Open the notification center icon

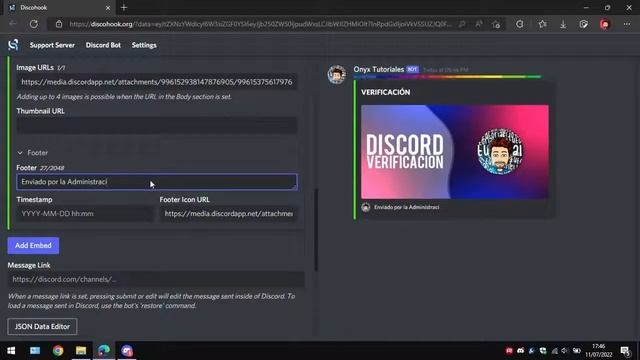pos(625,351)
